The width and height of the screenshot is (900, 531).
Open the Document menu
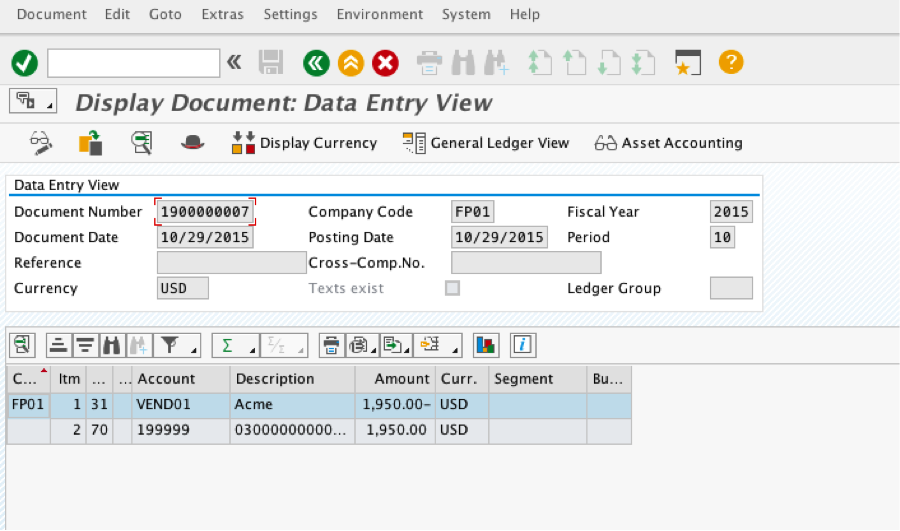[x=52, y=14]
